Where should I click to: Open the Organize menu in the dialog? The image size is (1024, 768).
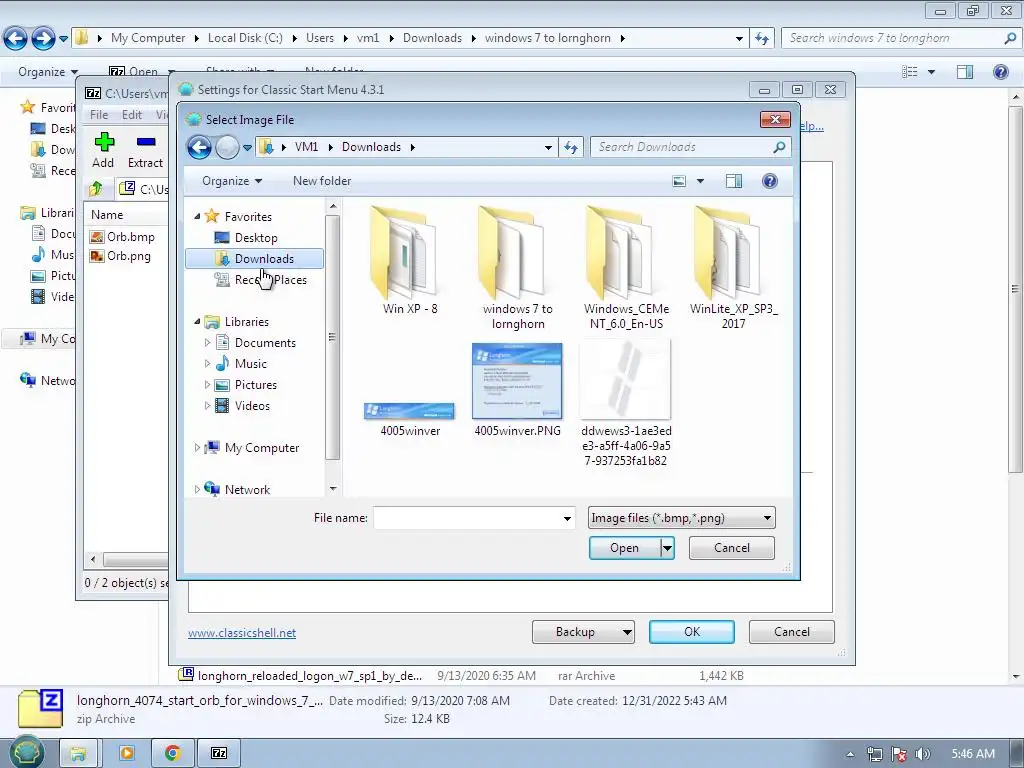tap(232, 181)
